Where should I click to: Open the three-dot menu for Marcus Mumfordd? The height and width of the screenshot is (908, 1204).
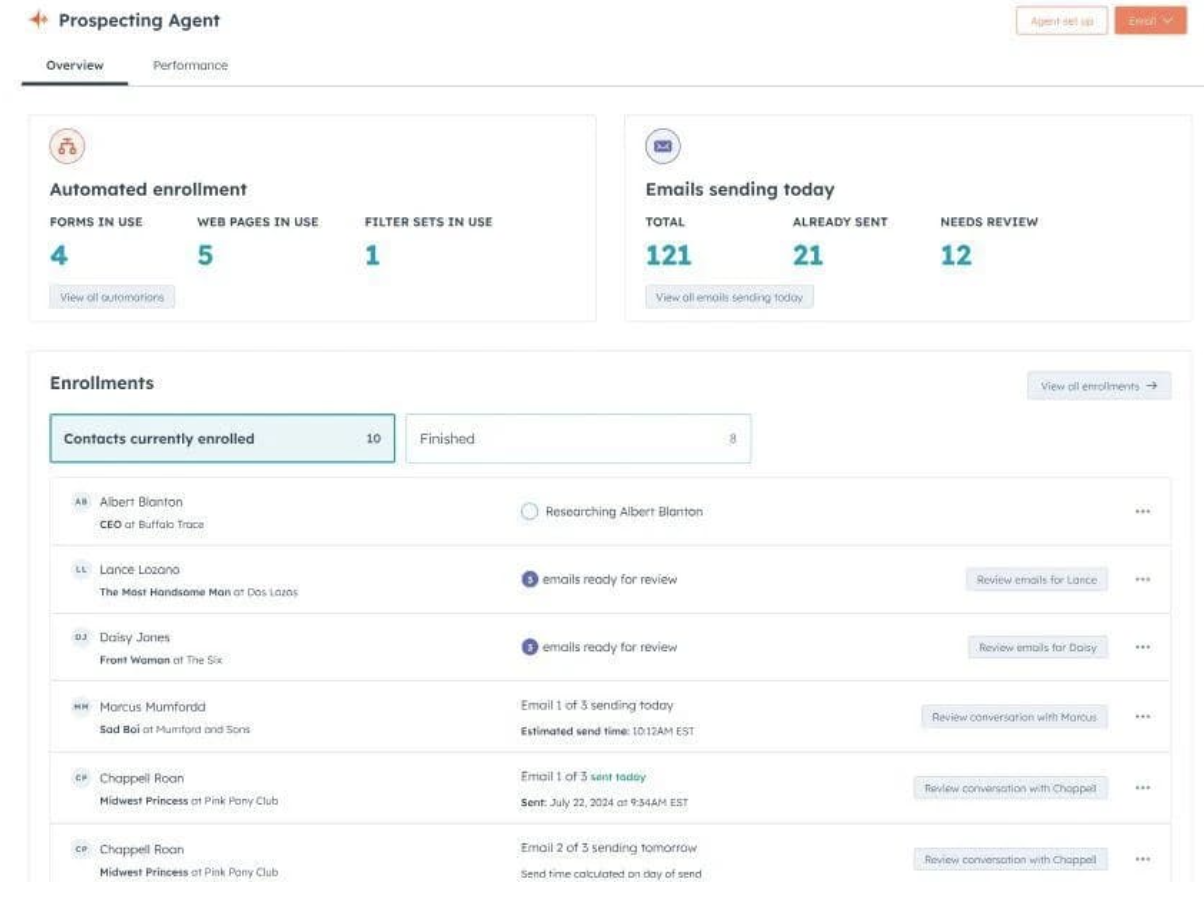(1143, 716)
